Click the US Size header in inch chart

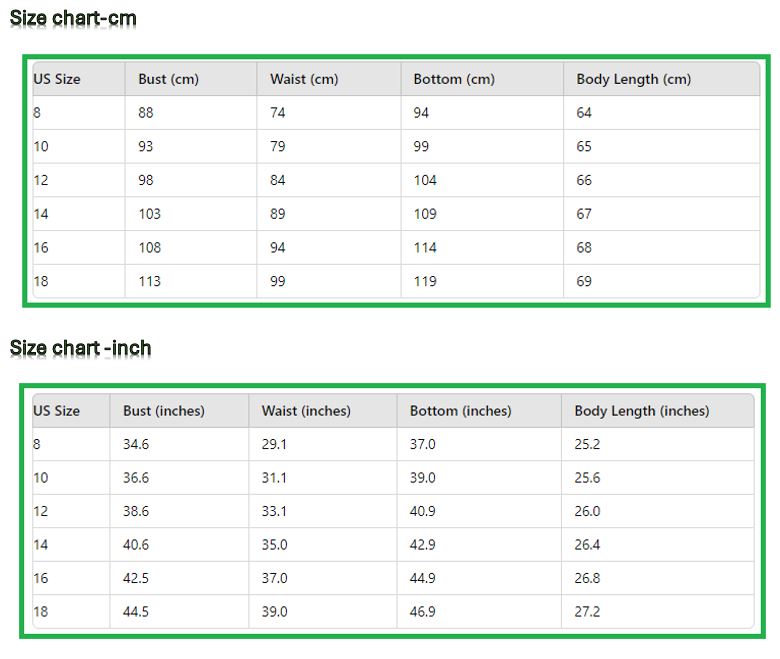click(57, 411)
